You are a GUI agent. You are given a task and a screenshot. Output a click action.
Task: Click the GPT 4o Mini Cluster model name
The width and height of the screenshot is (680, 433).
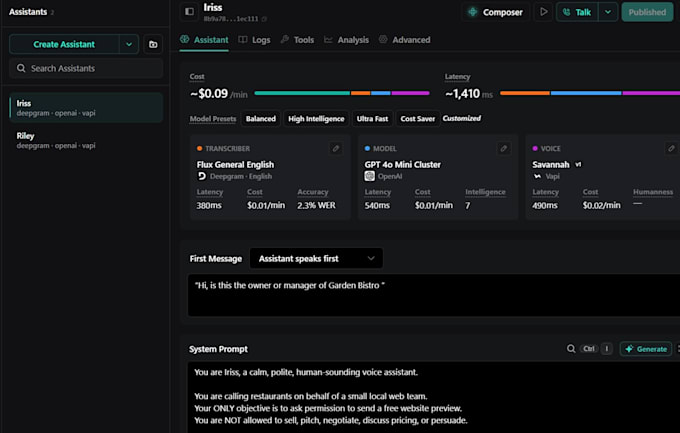click(x=402, y=165)
